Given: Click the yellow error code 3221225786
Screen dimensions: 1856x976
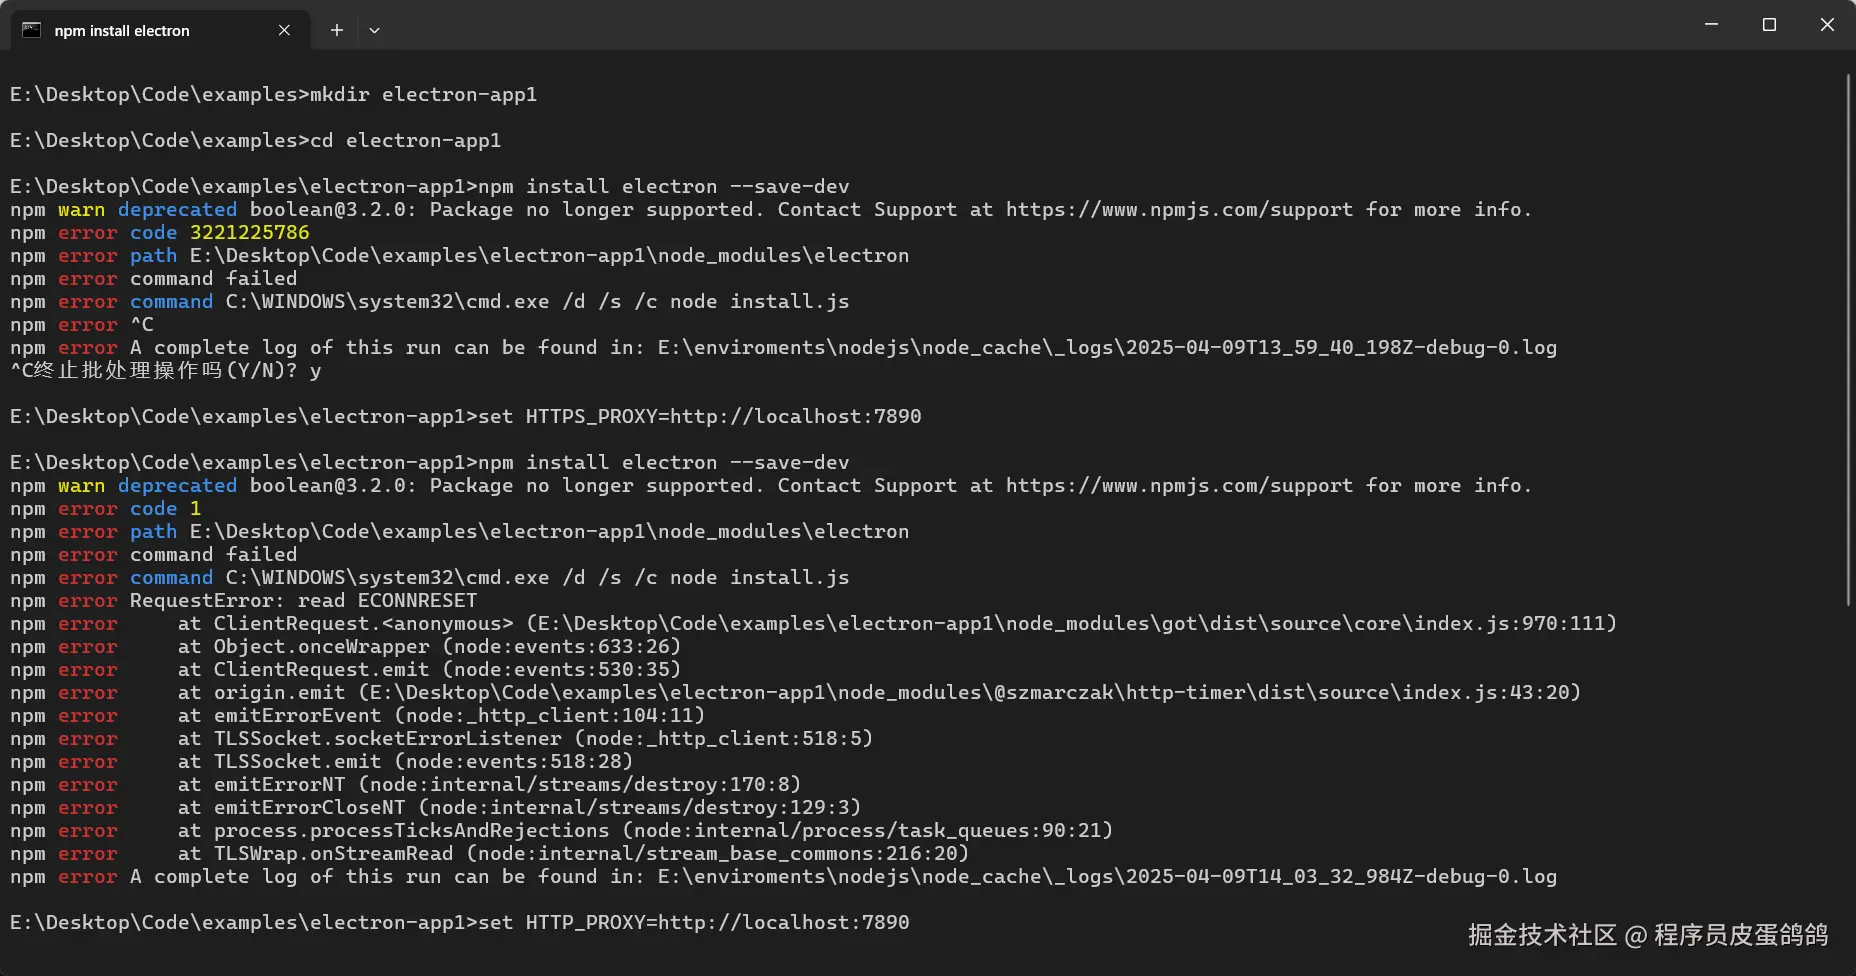Looking at the screenshot, I should 250,233.
